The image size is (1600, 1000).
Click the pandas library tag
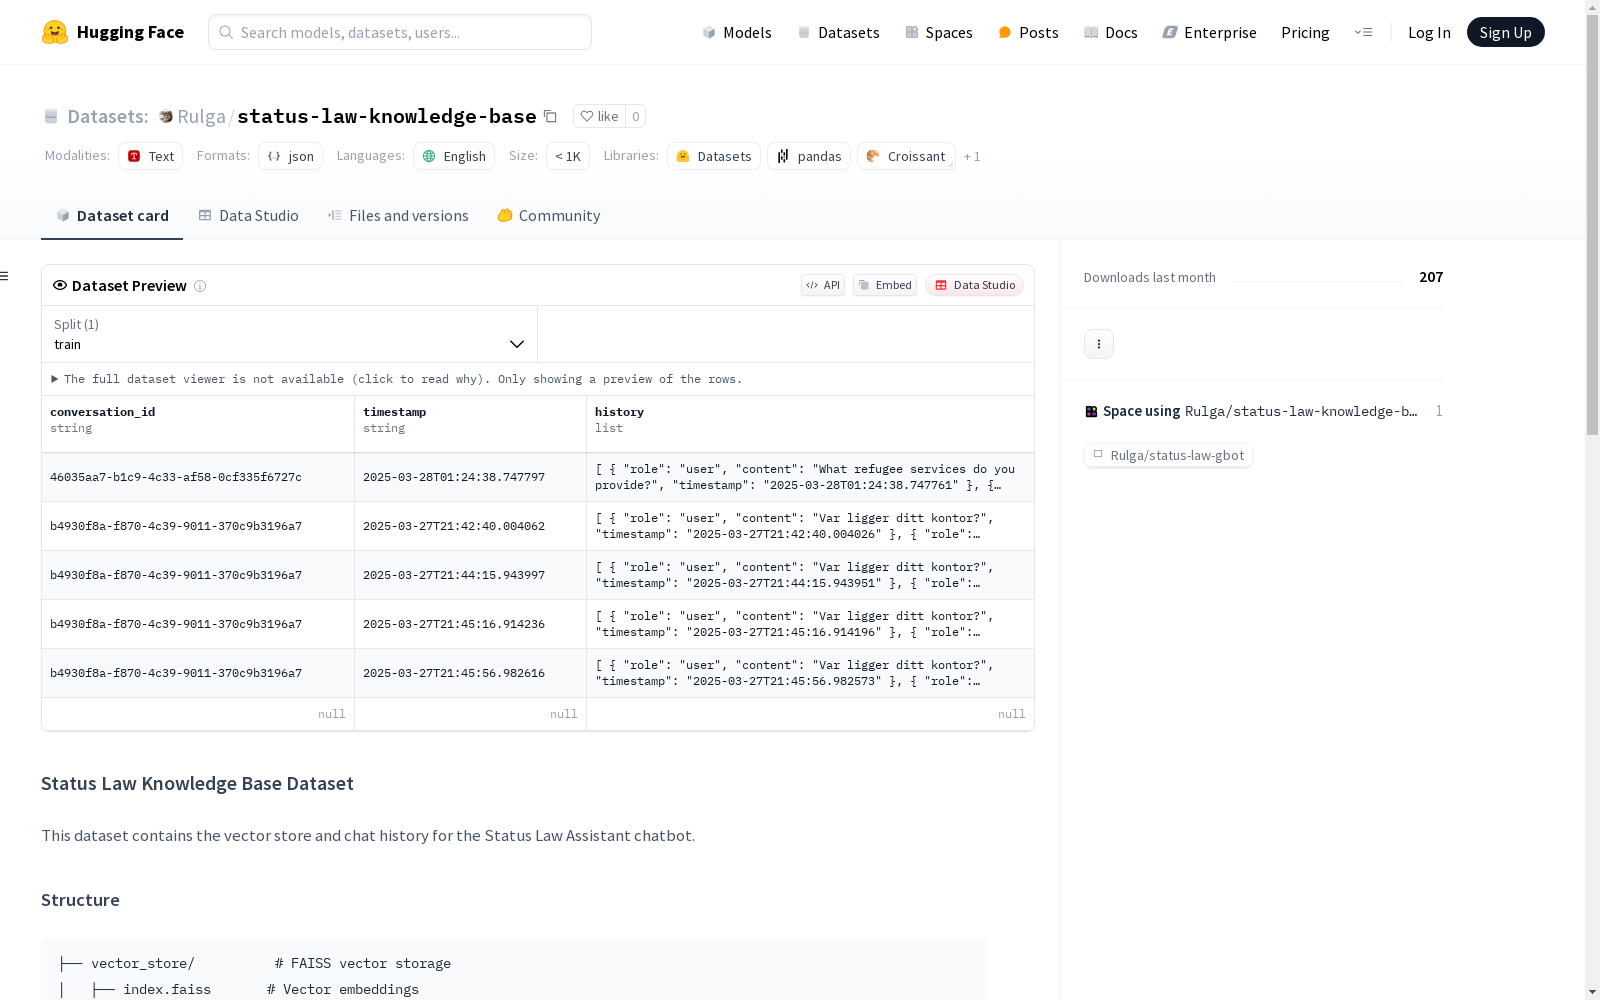pos(809,156)
